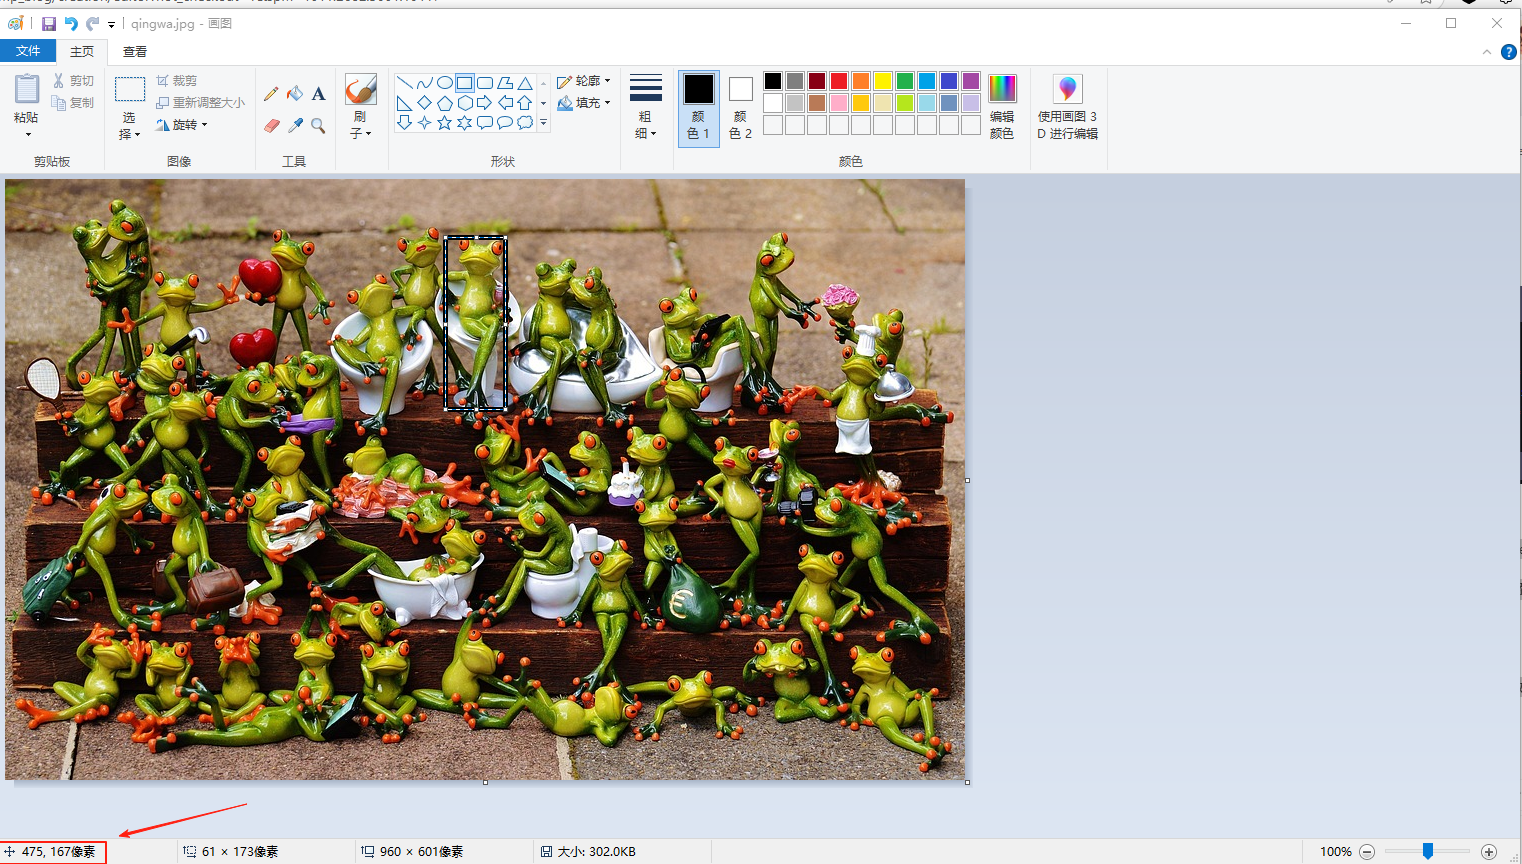
Task: Click Copy (复制) button
Action: (73, 103)
